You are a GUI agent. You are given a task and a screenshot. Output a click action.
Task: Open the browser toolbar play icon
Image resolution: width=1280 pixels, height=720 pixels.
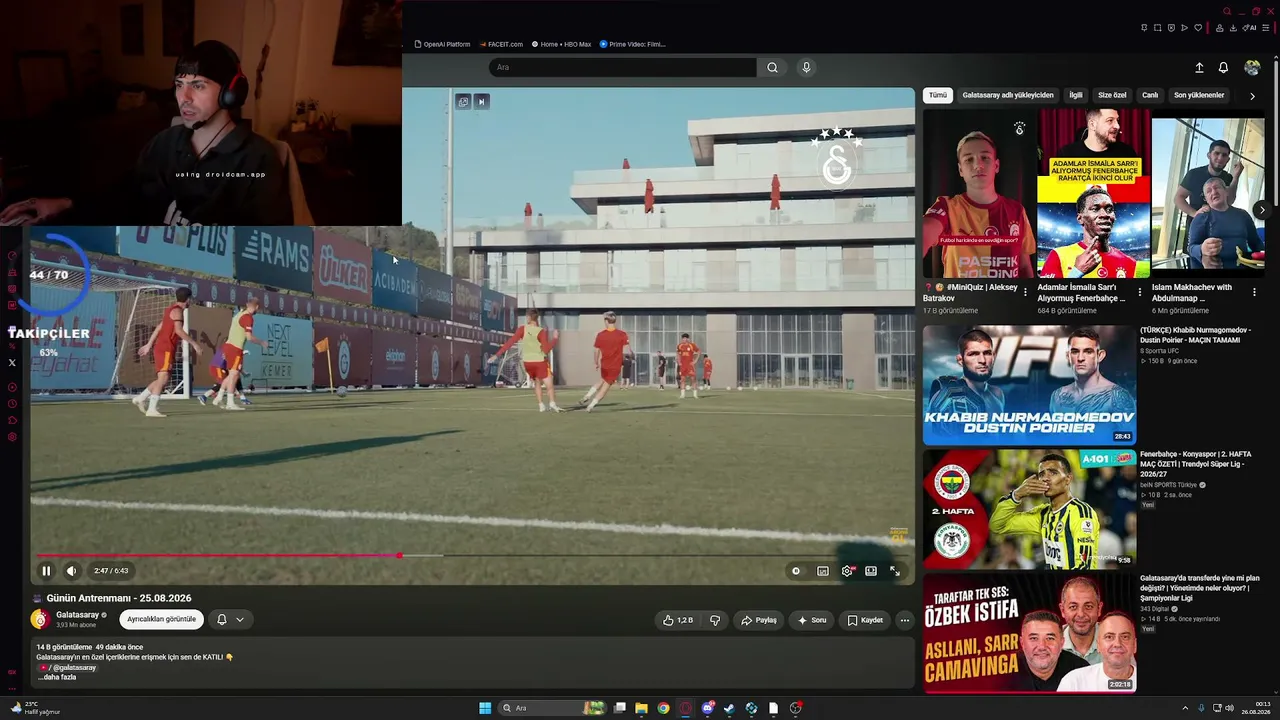point(1184,27)
